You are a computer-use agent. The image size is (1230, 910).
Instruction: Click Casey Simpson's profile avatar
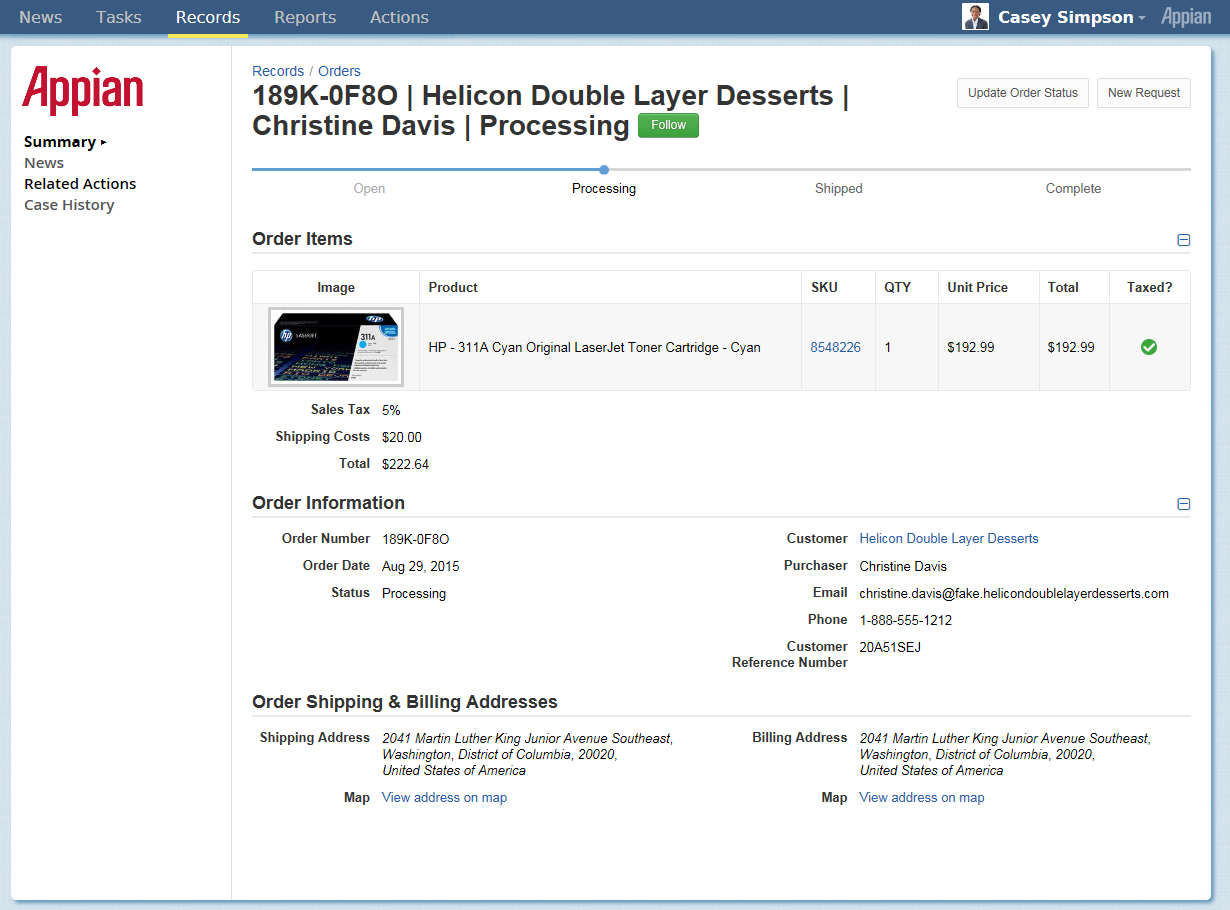point(975,17)
